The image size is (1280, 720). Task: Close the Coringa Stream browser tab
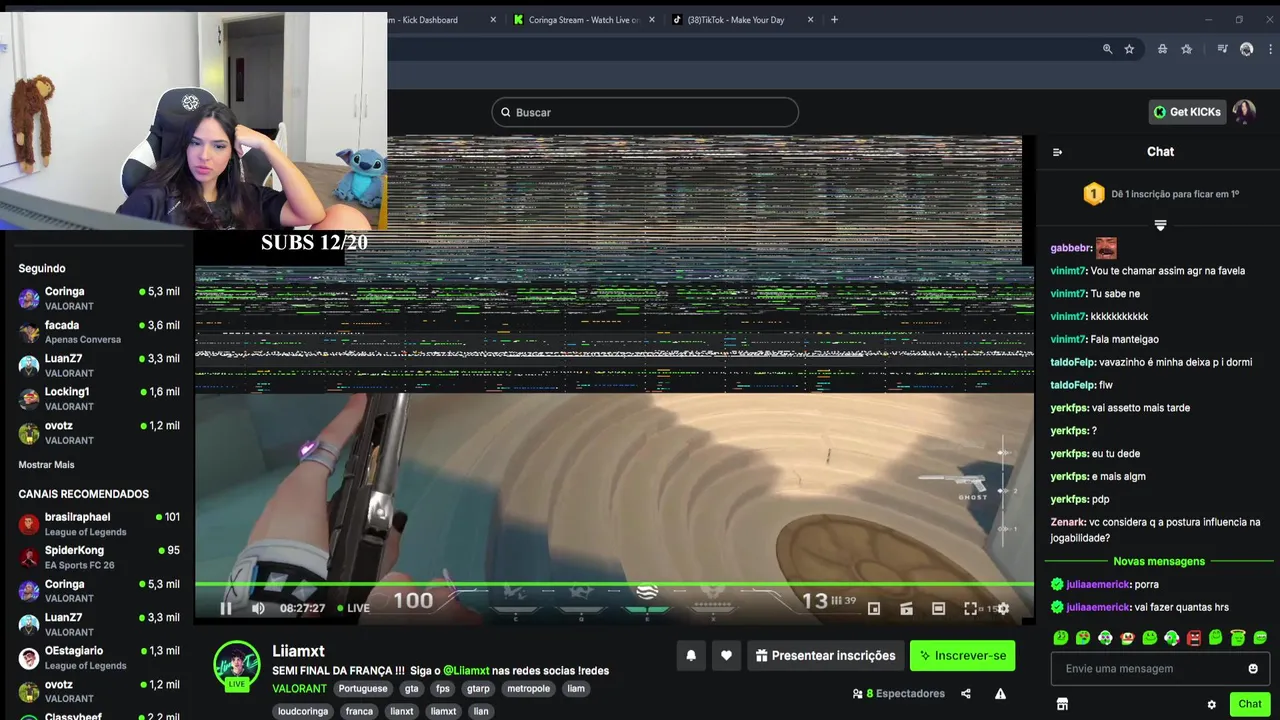pos(652,20)
